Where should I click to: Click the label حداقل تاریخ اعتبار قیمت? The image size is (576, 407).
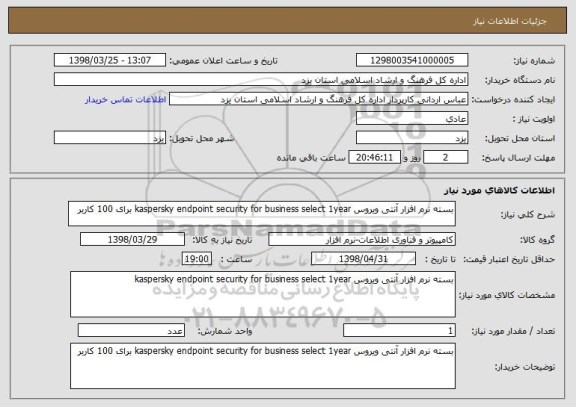click(509, 259)
